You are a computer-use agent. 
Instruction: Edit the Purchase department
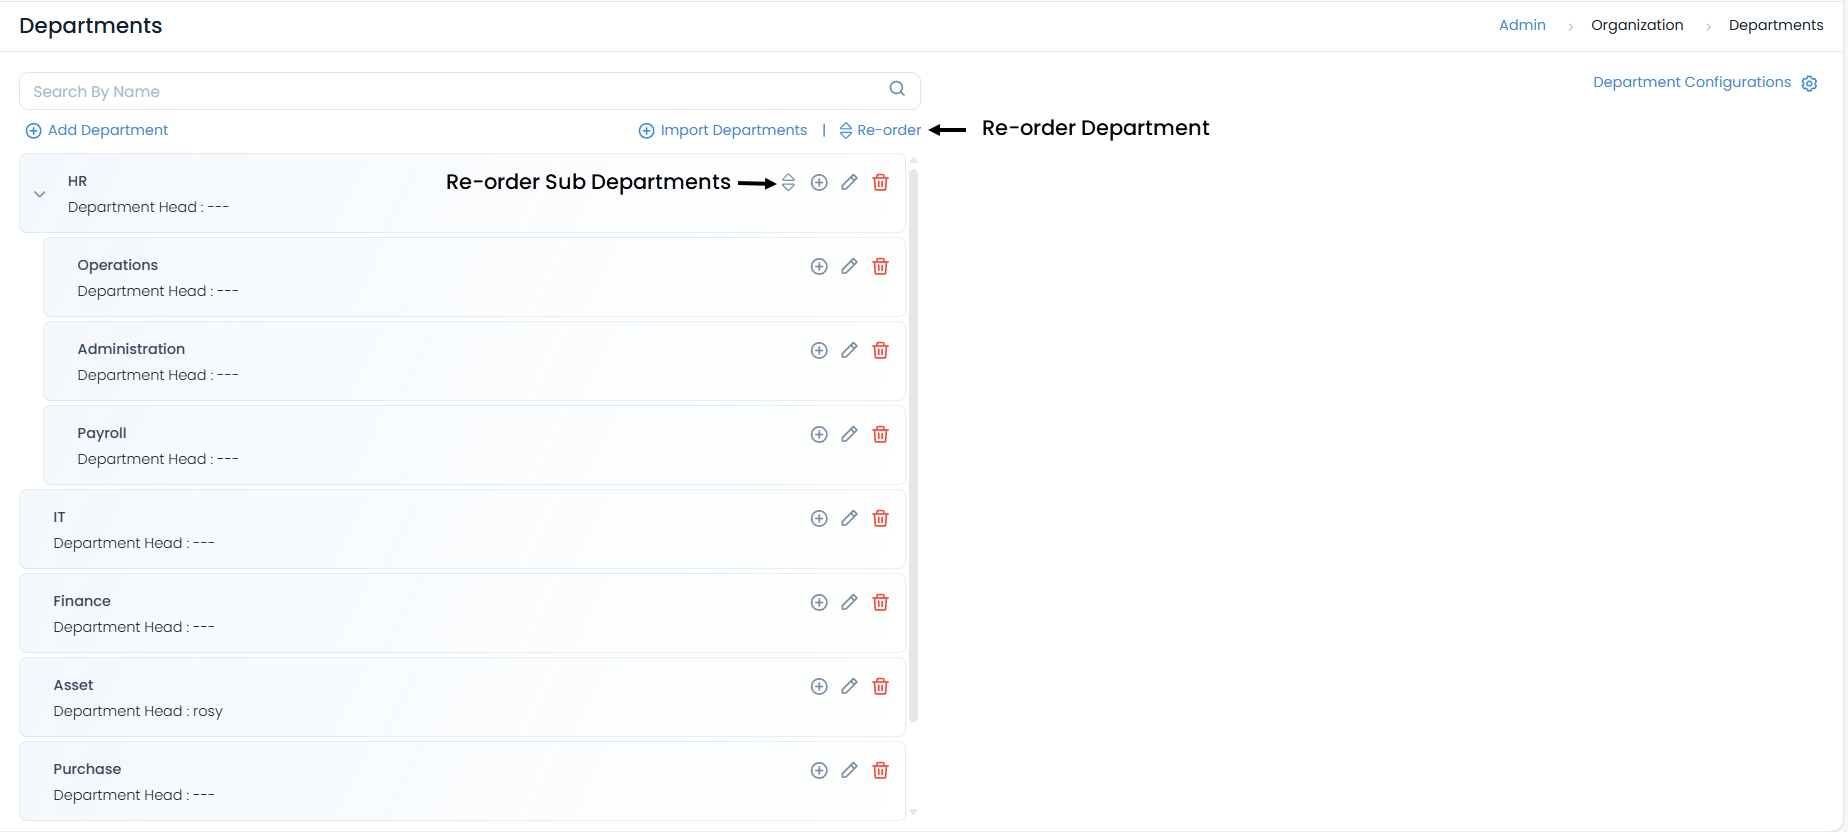[x=849, y=770]
